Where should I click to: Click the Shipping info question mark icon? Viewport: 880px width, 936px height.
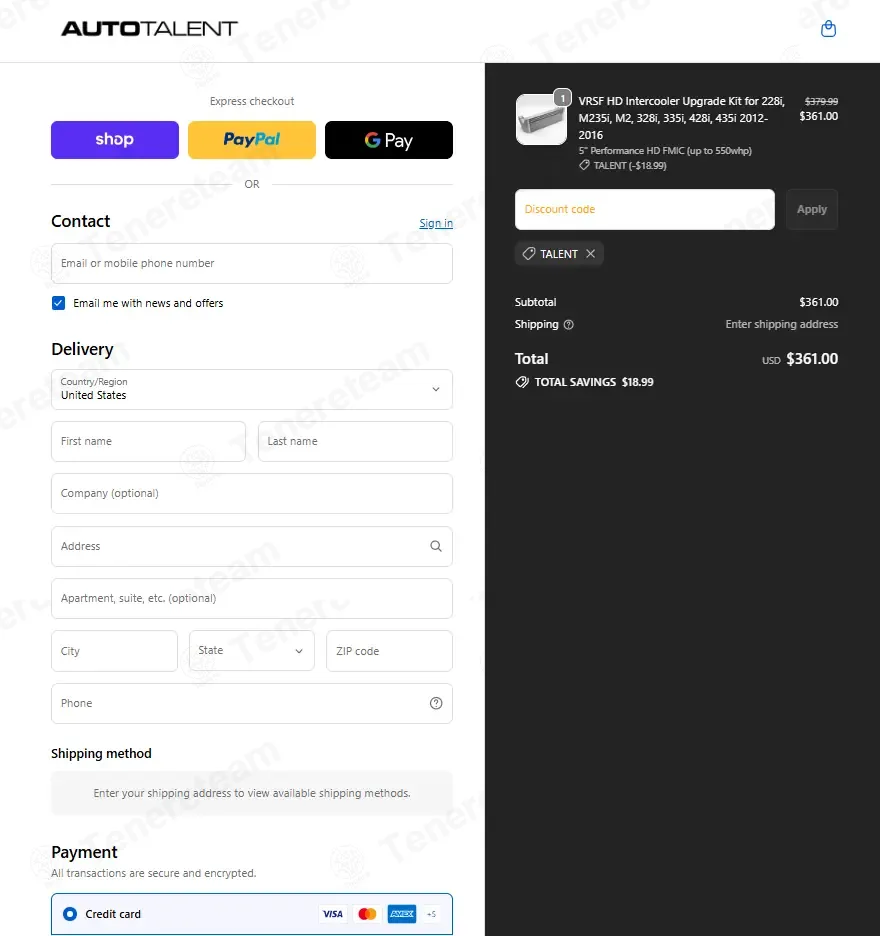click(x=568, y=325)
